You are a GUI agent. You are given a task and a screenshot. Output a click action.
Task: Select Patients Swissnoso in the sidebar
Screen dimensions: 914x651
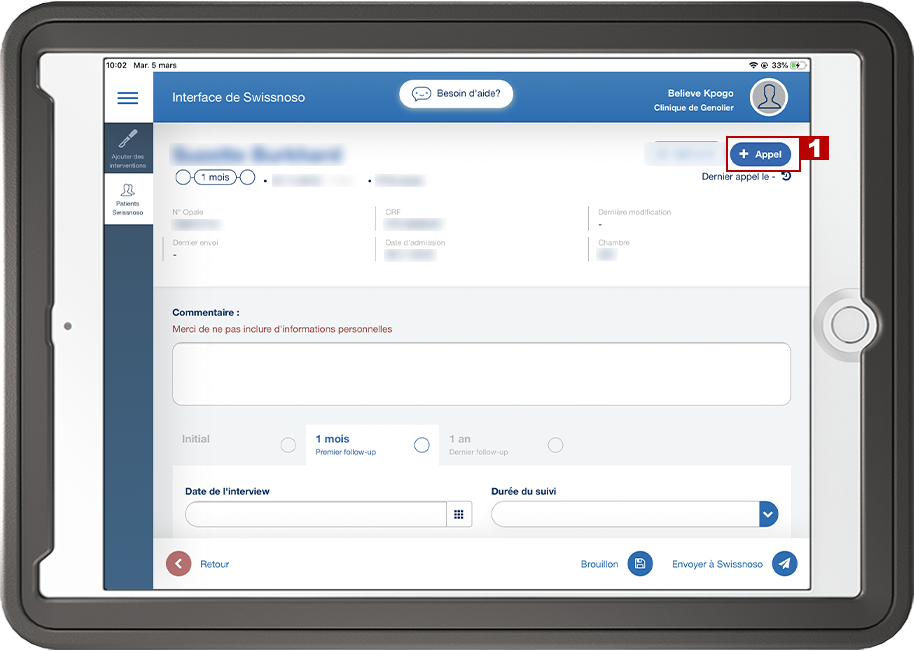click(128, 199)
